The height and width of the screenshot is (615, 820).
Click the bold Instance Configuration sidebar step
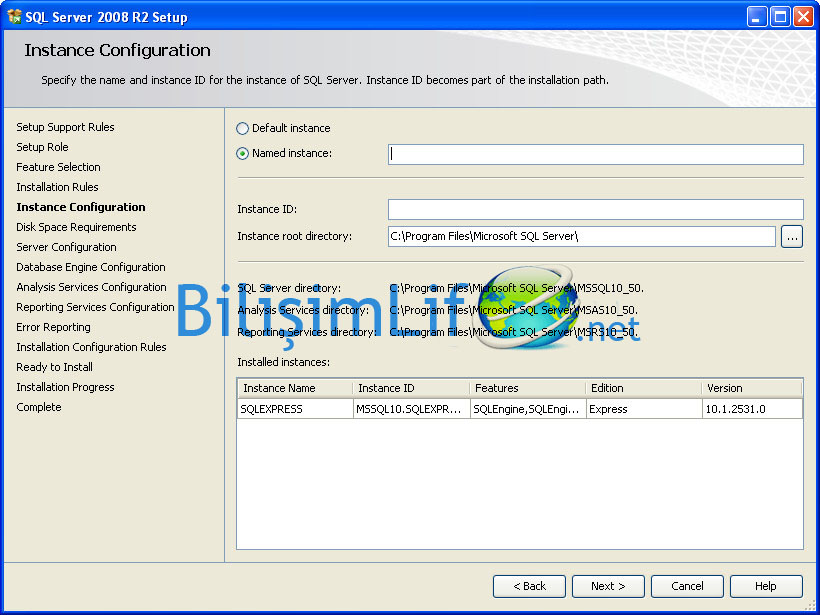81,207
